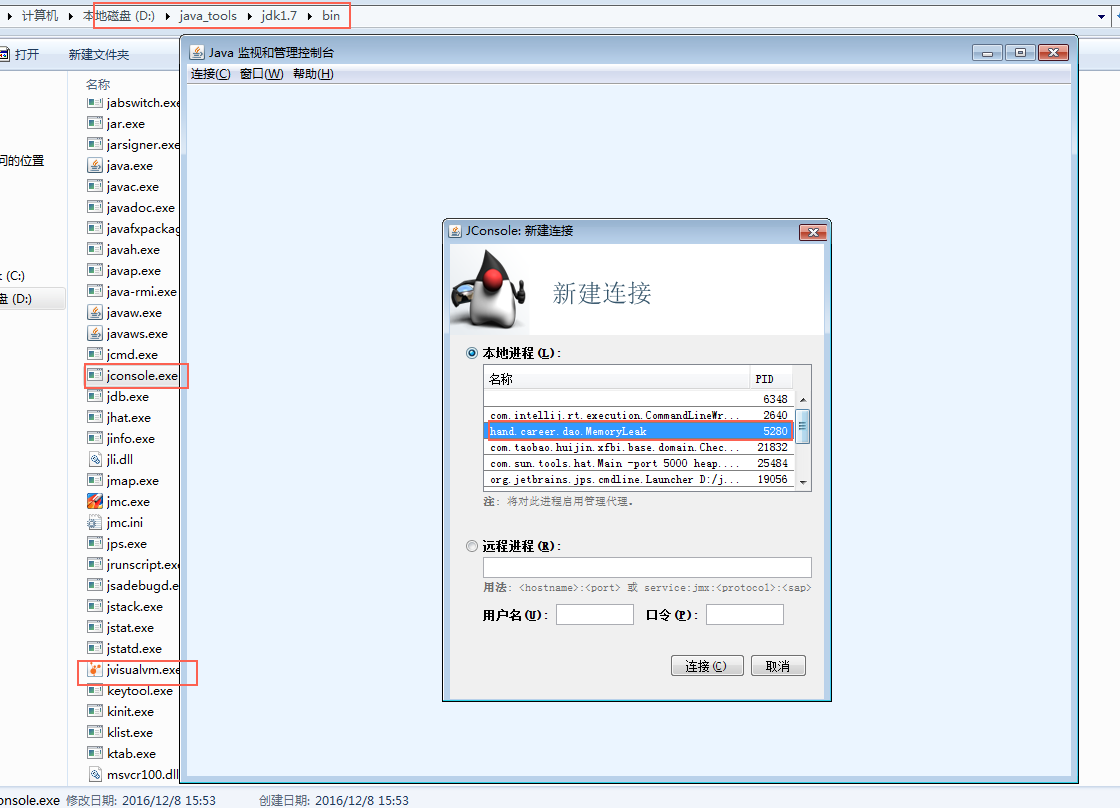Viewport: 1120px width, 808px height.
Task: Expand the arrow after 本地磁盘 (D:) in breadcrumb
Action: (167, 16)
